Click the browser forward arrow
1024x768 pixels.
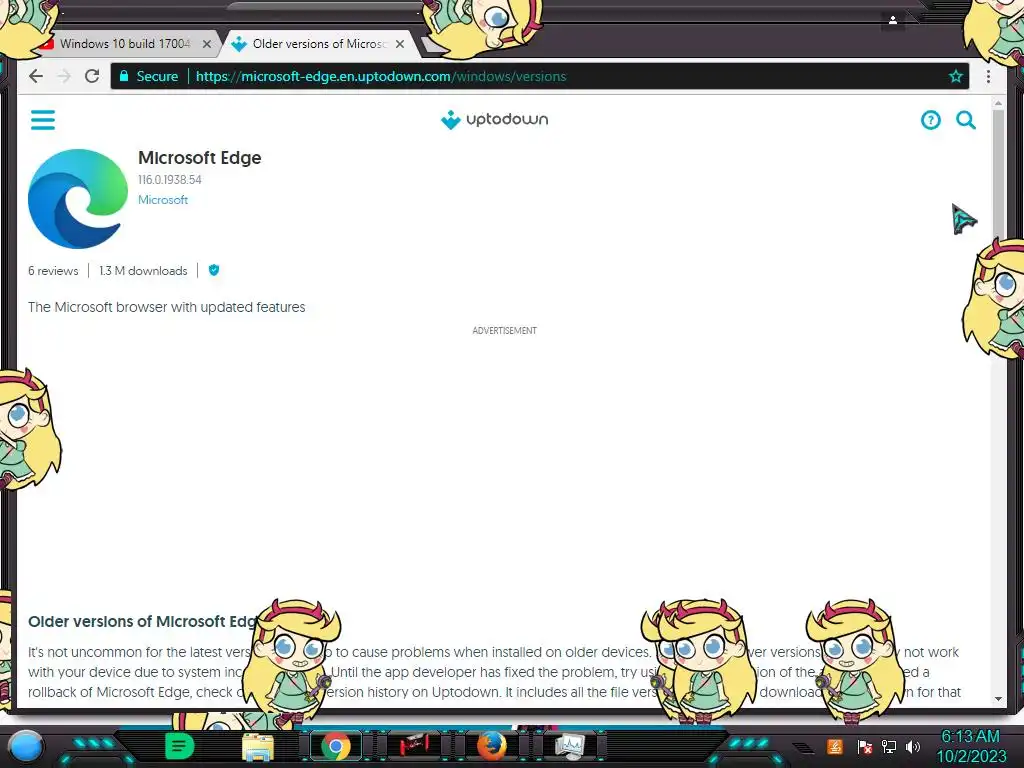pos(64,76)
